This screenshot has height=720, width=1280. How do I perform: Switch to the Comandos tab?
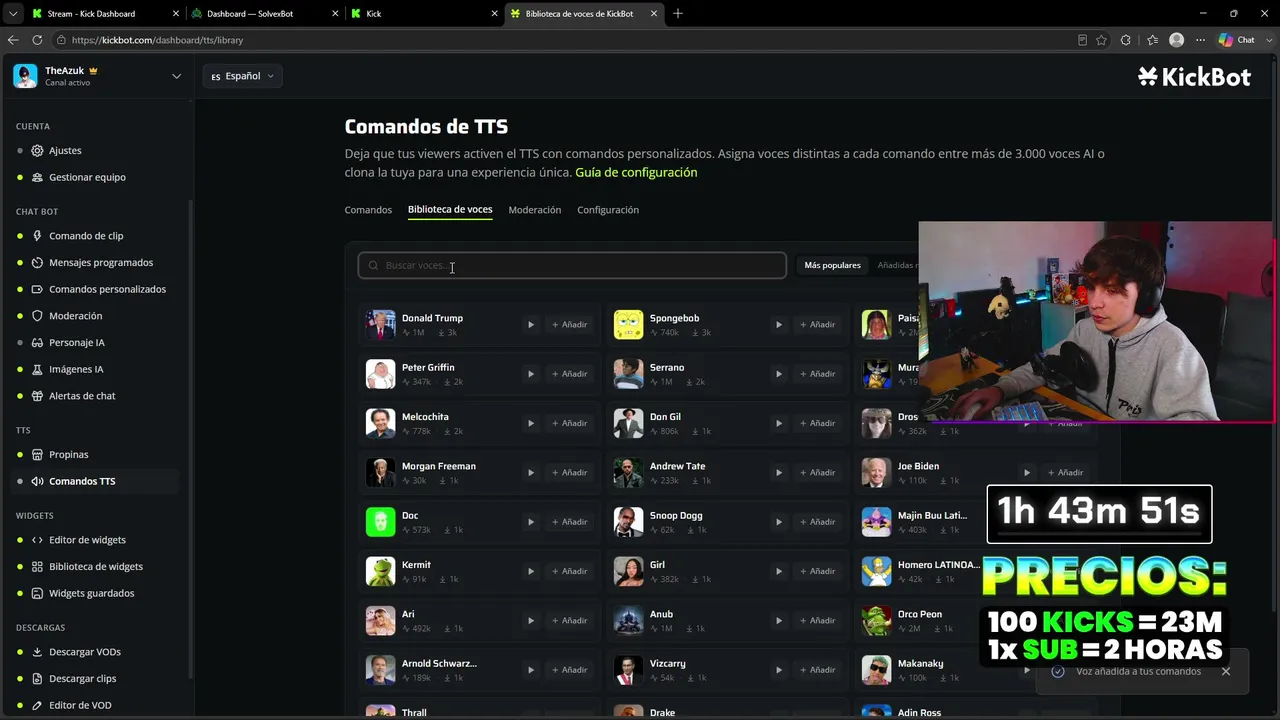click(368, 210)
